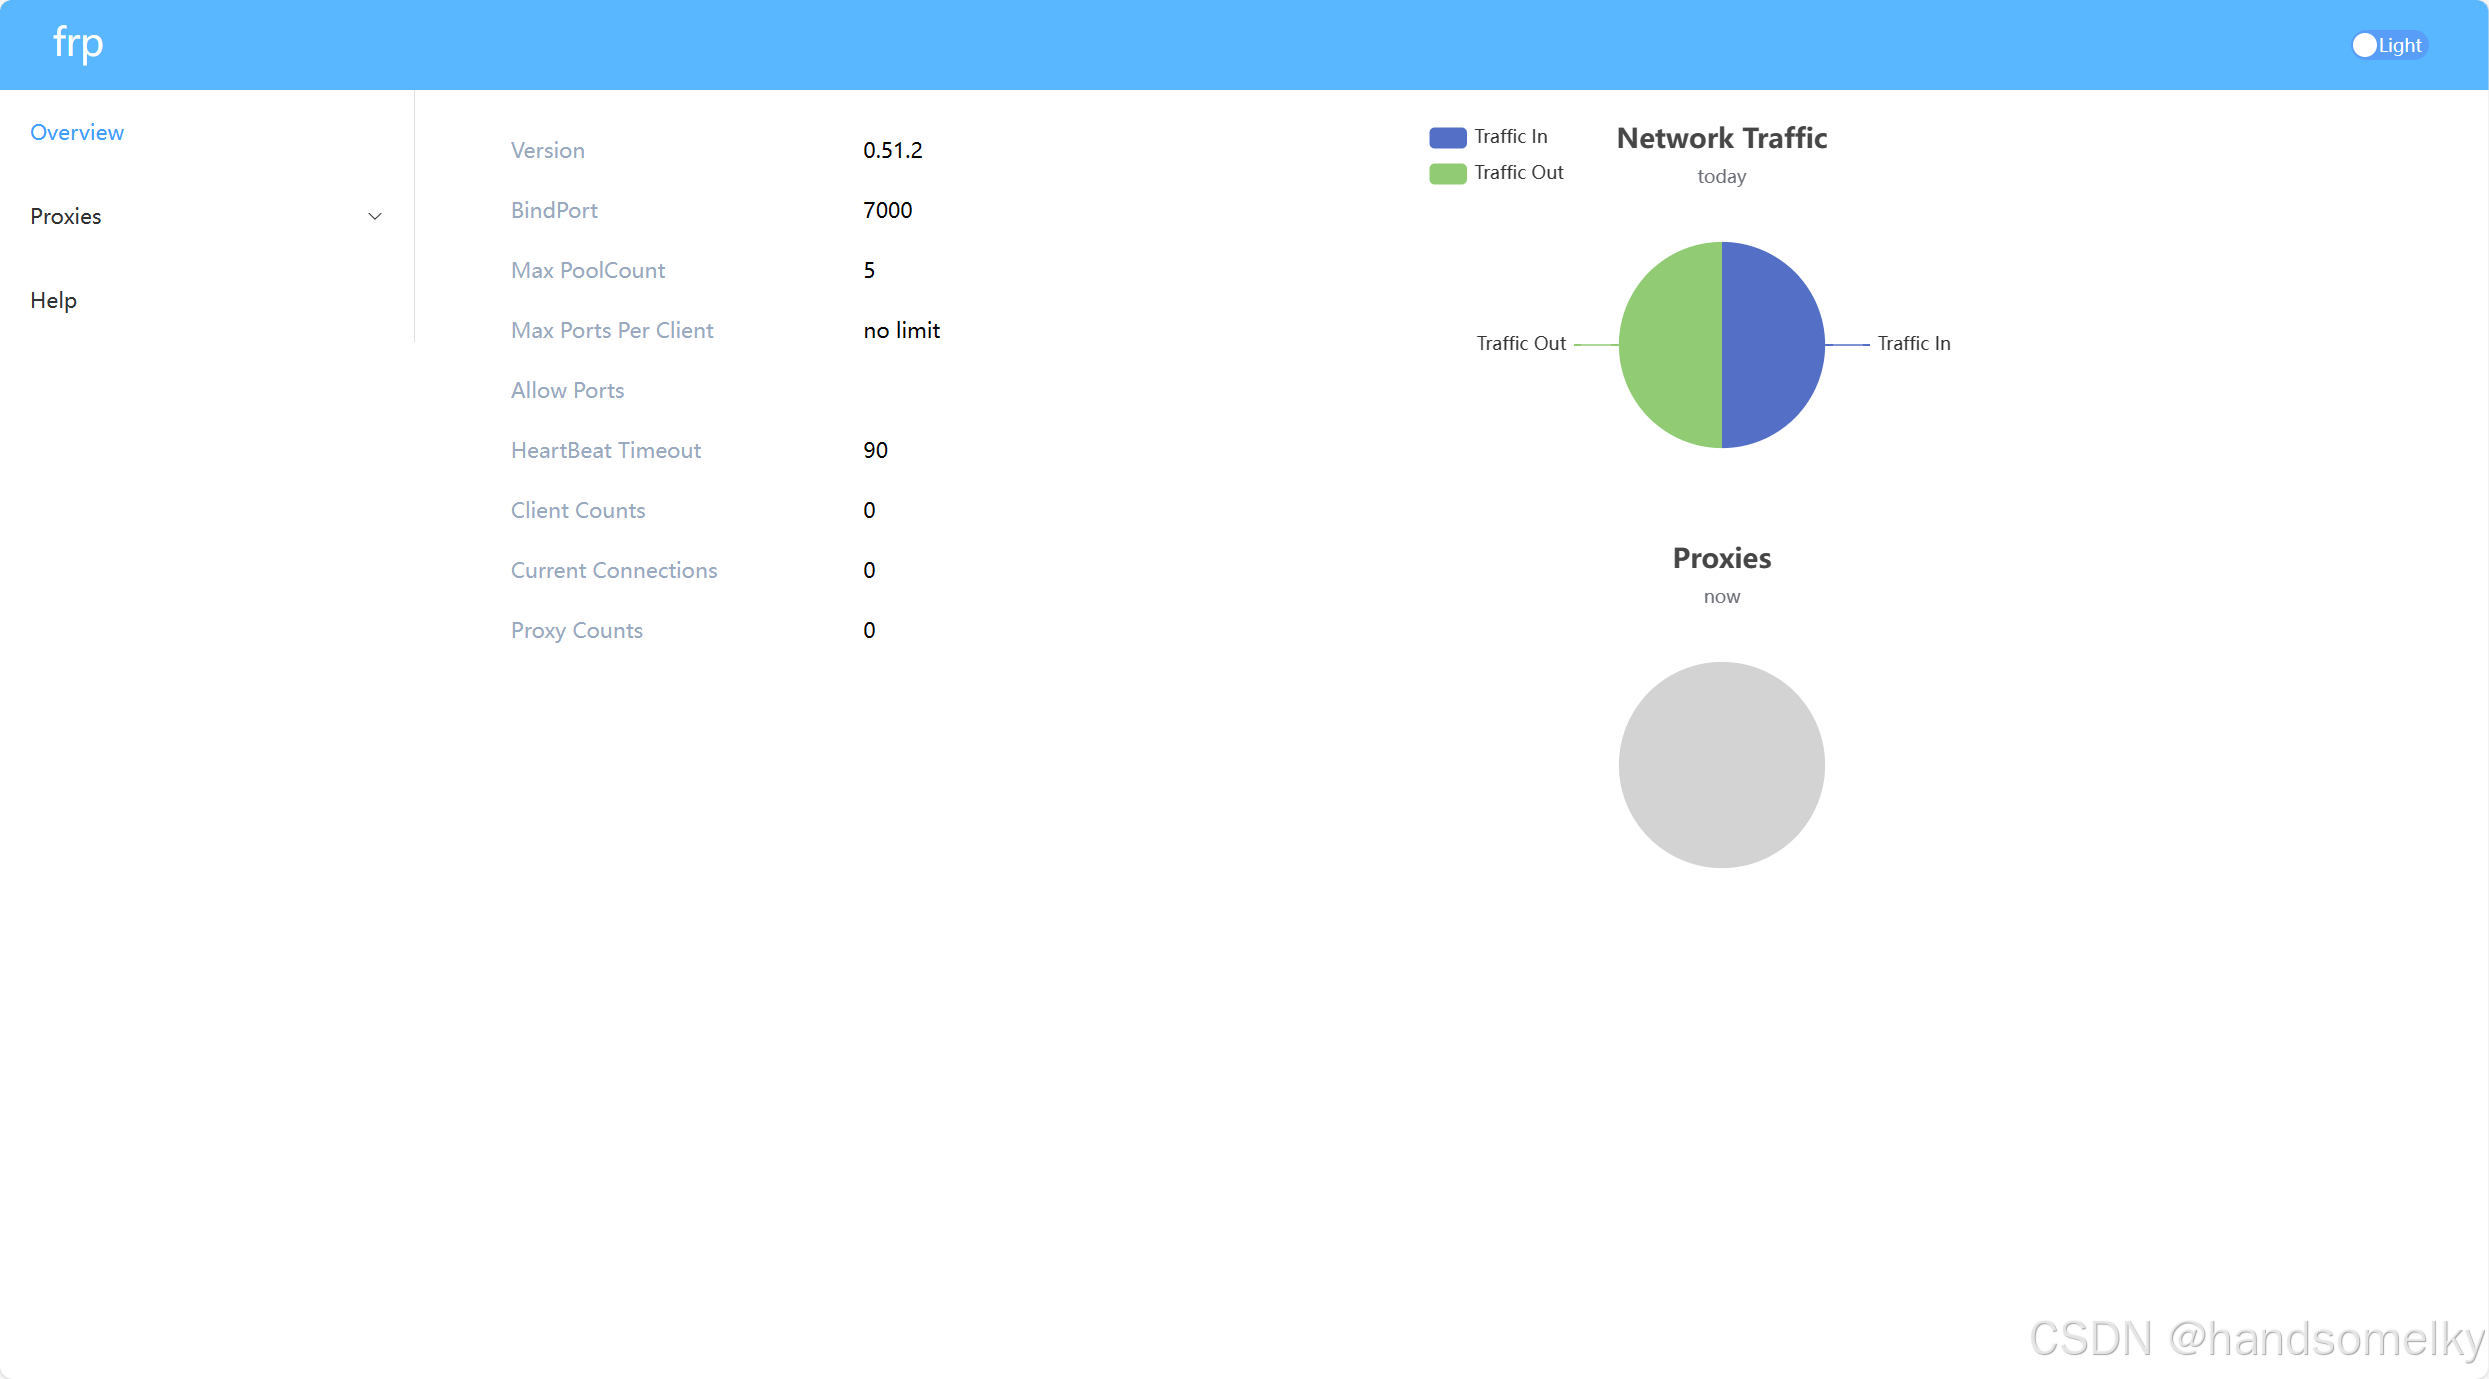The height and width of the screenshot is (1379, 2489).
Task: Click the Proxies pie chart area
Action: click(1722, 764)
